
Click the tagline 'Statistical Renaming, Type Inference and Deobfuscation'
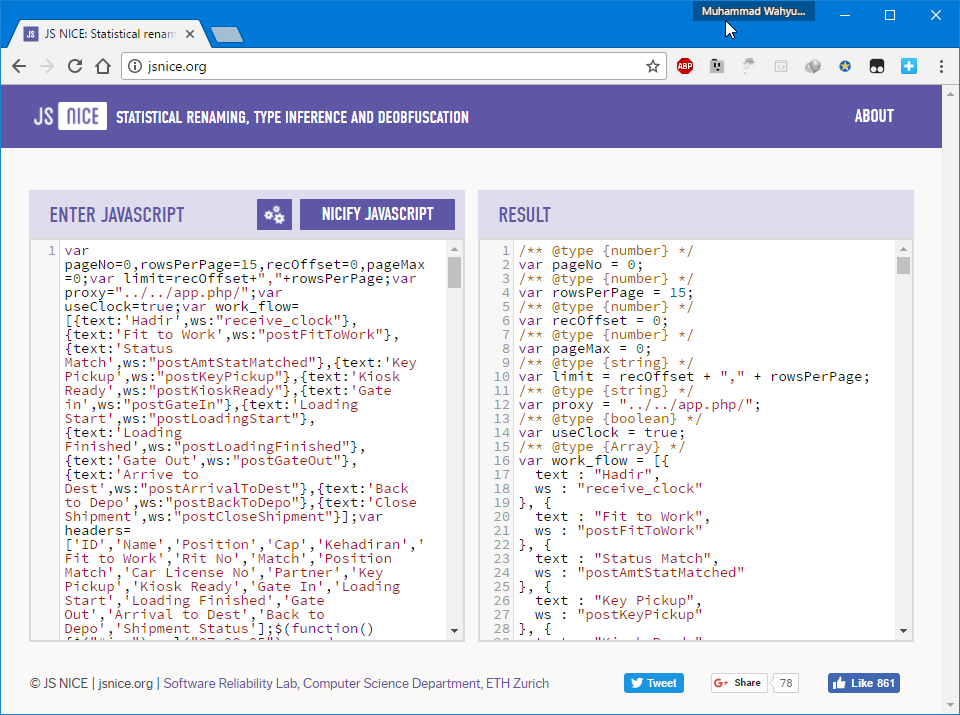[292, 117]
